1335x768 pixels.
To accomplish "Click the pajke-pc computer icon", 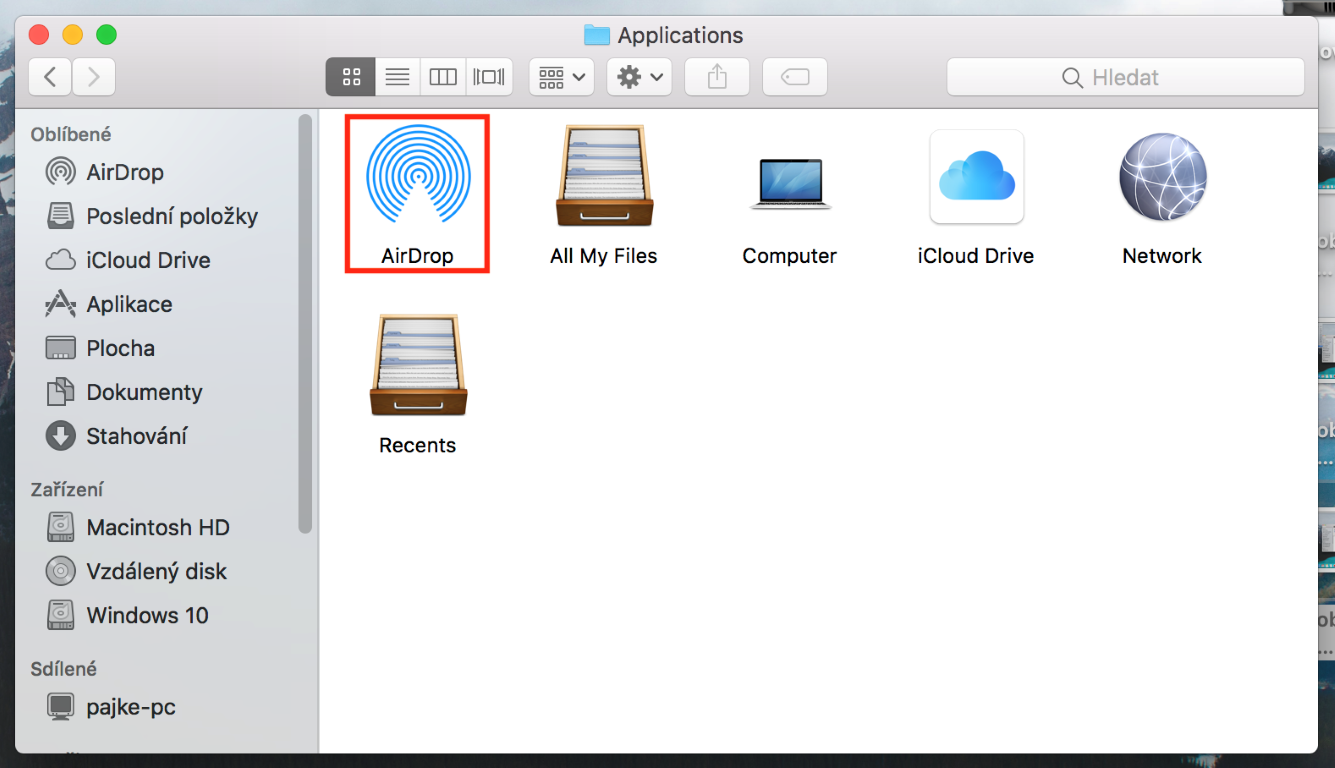I will pyautogui.click(x=61, y=707).
